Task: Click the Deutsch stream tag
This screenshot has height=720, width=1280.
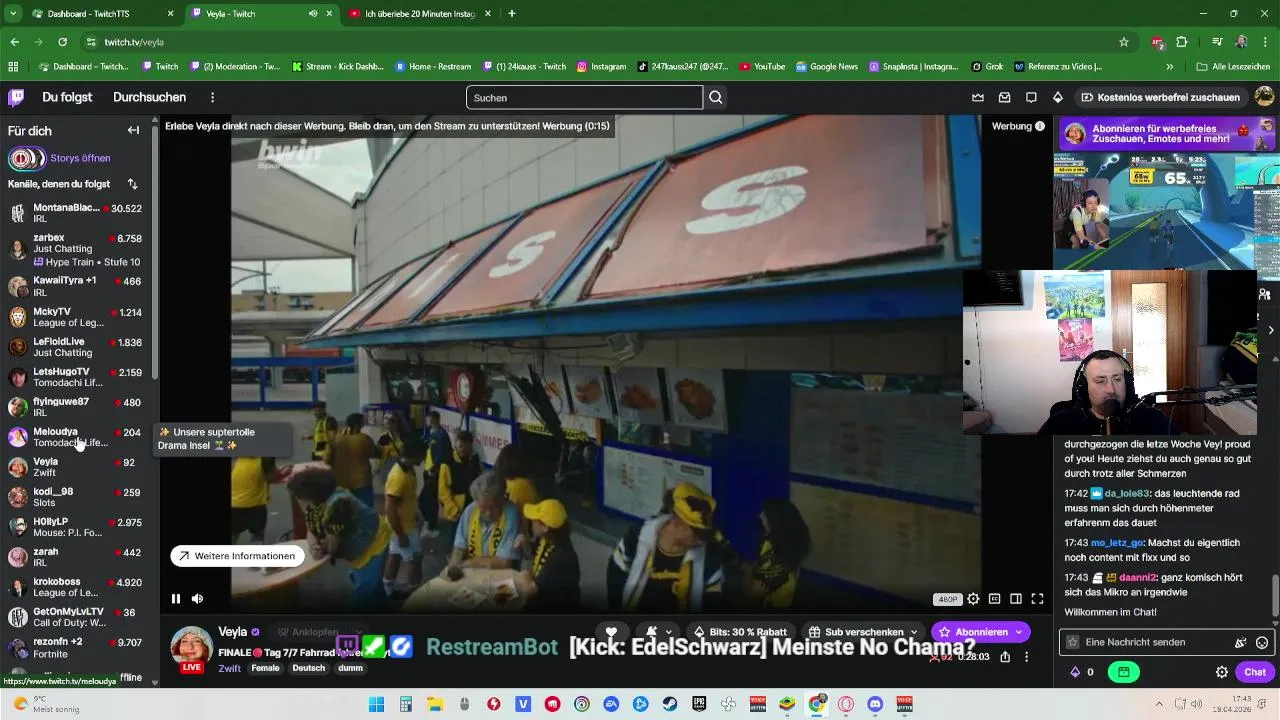Action: (308, 668)
